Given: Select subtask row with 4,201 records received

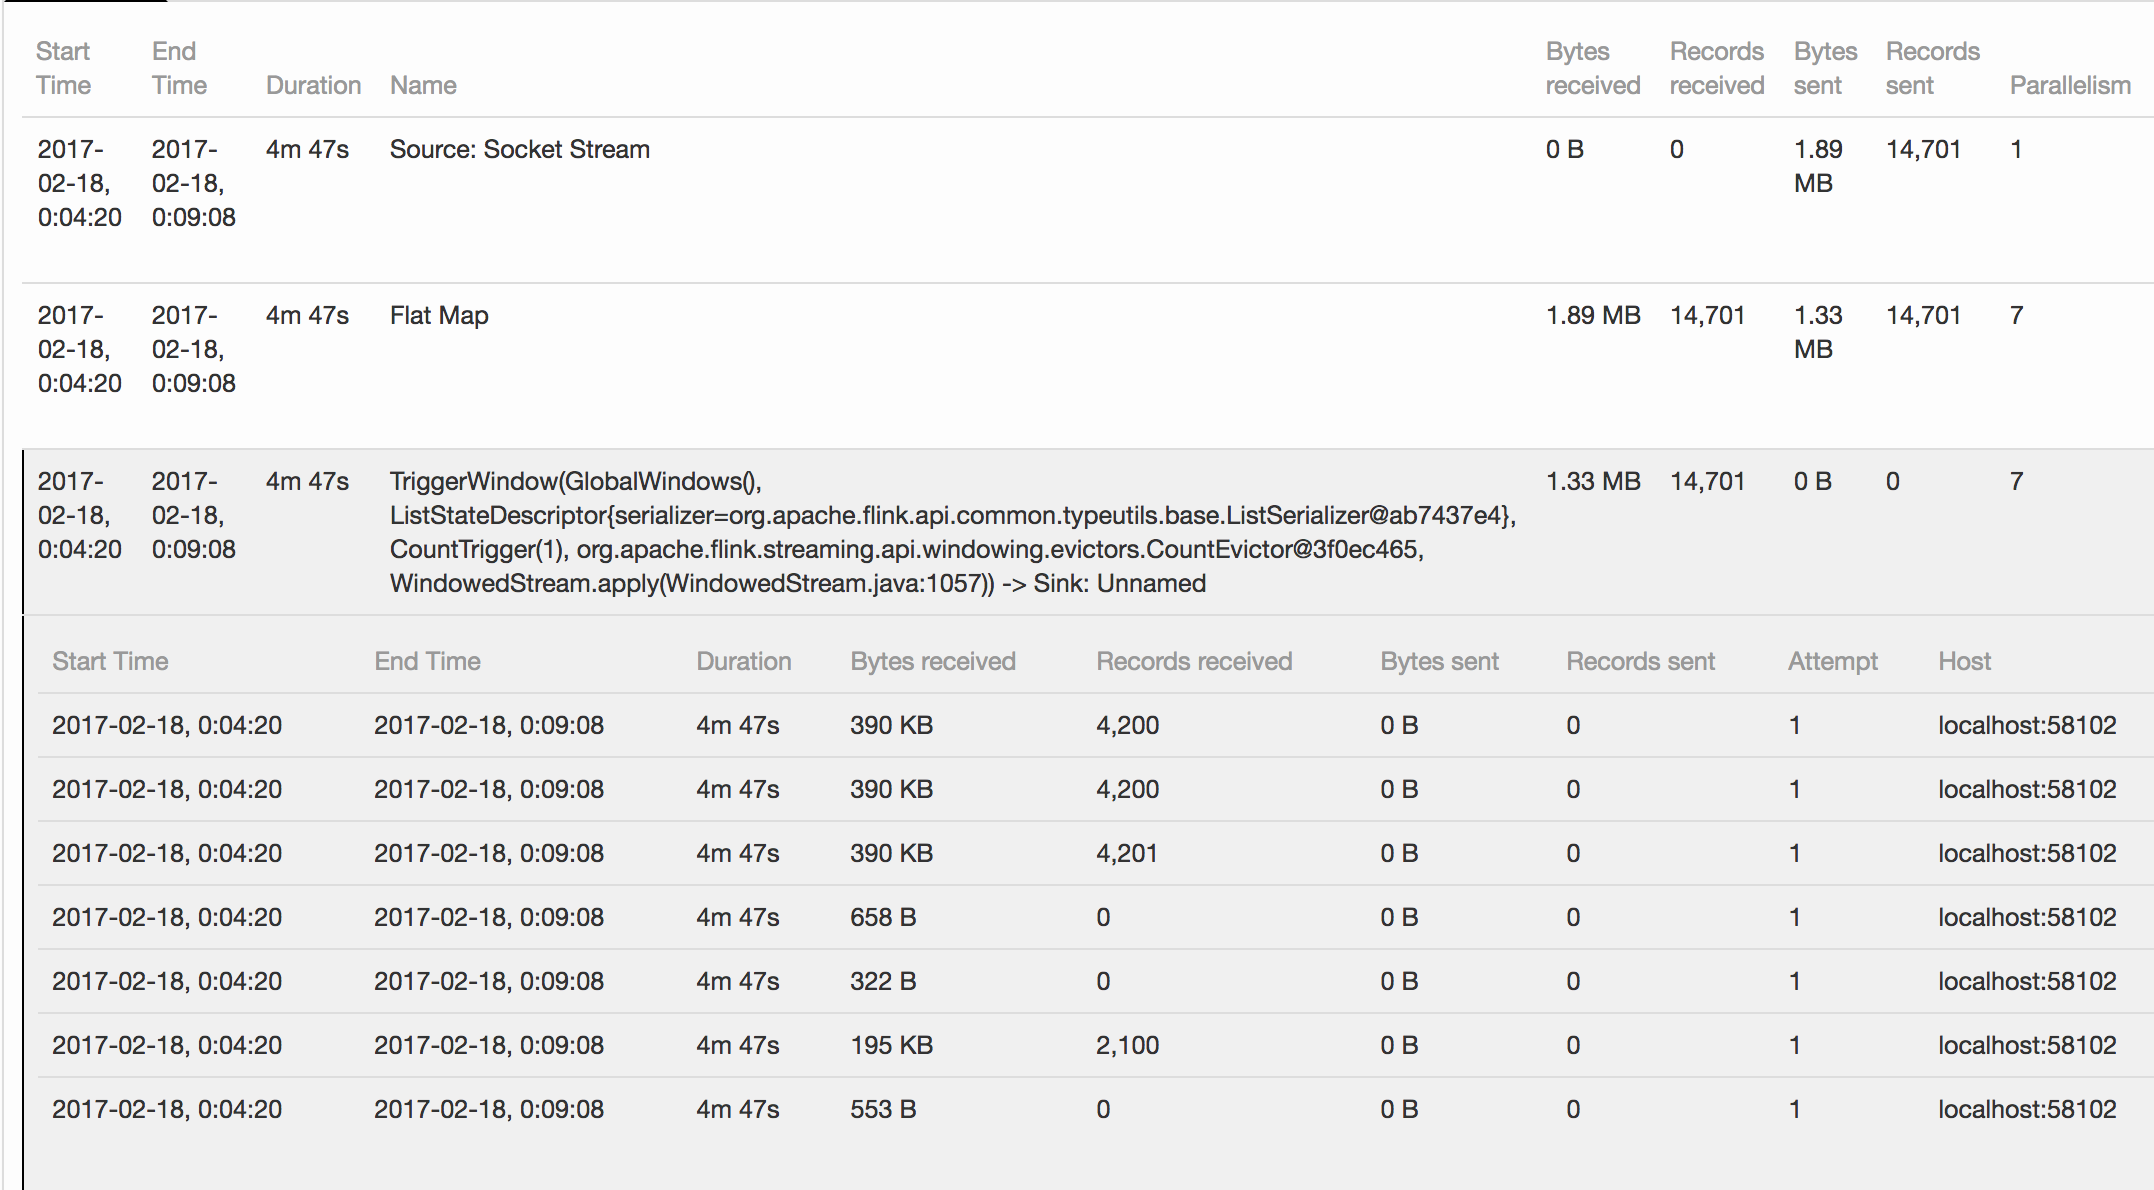Looking at the screenshot, I should pyautogui.click(x=1126, y=853).
